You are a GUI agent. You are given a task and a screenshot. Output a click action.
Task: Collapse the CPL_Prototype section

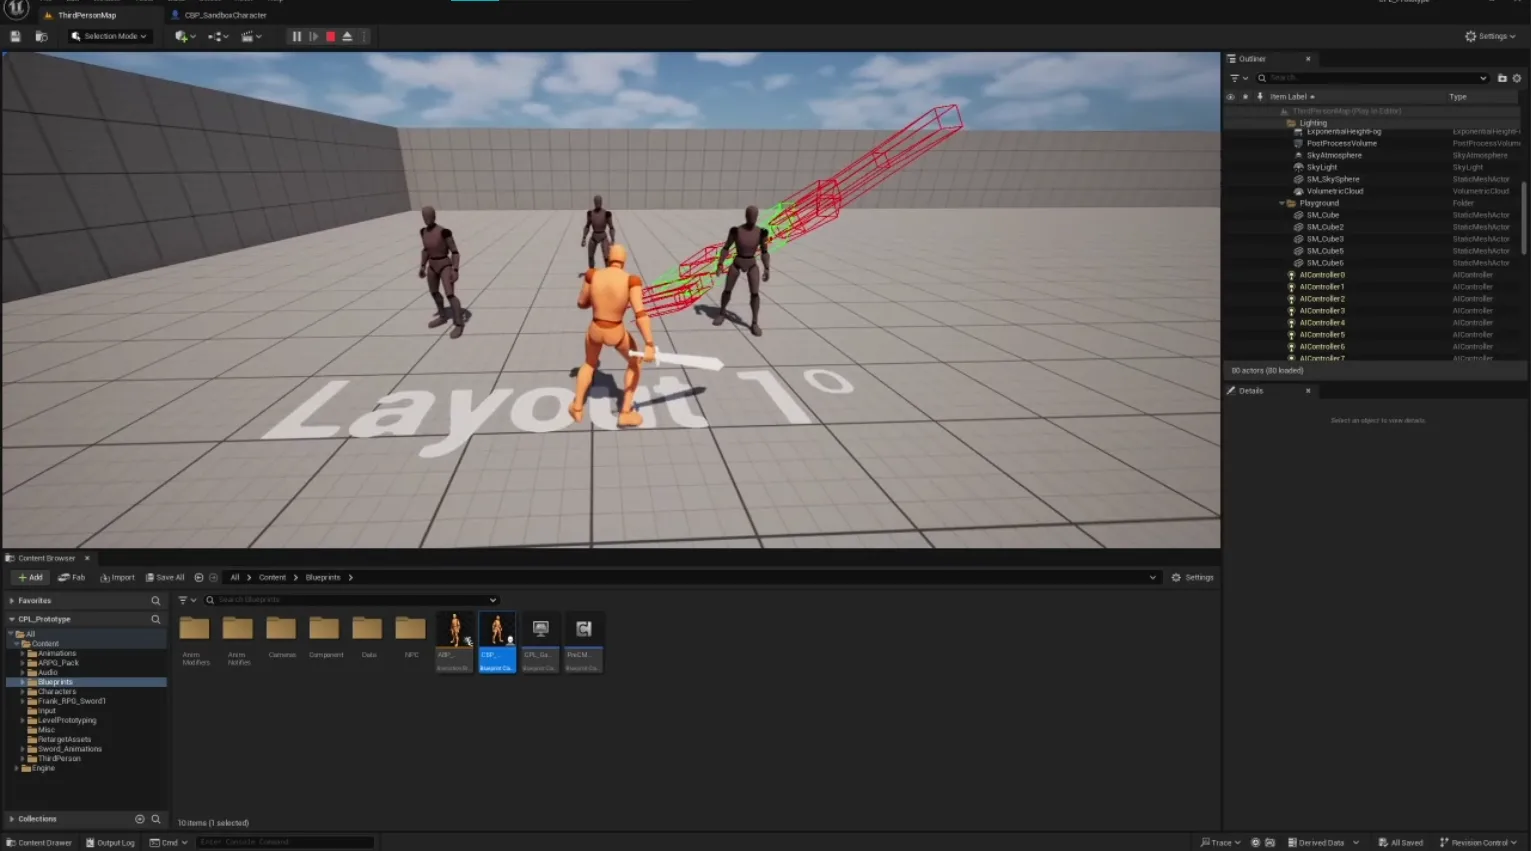(12, 619)
